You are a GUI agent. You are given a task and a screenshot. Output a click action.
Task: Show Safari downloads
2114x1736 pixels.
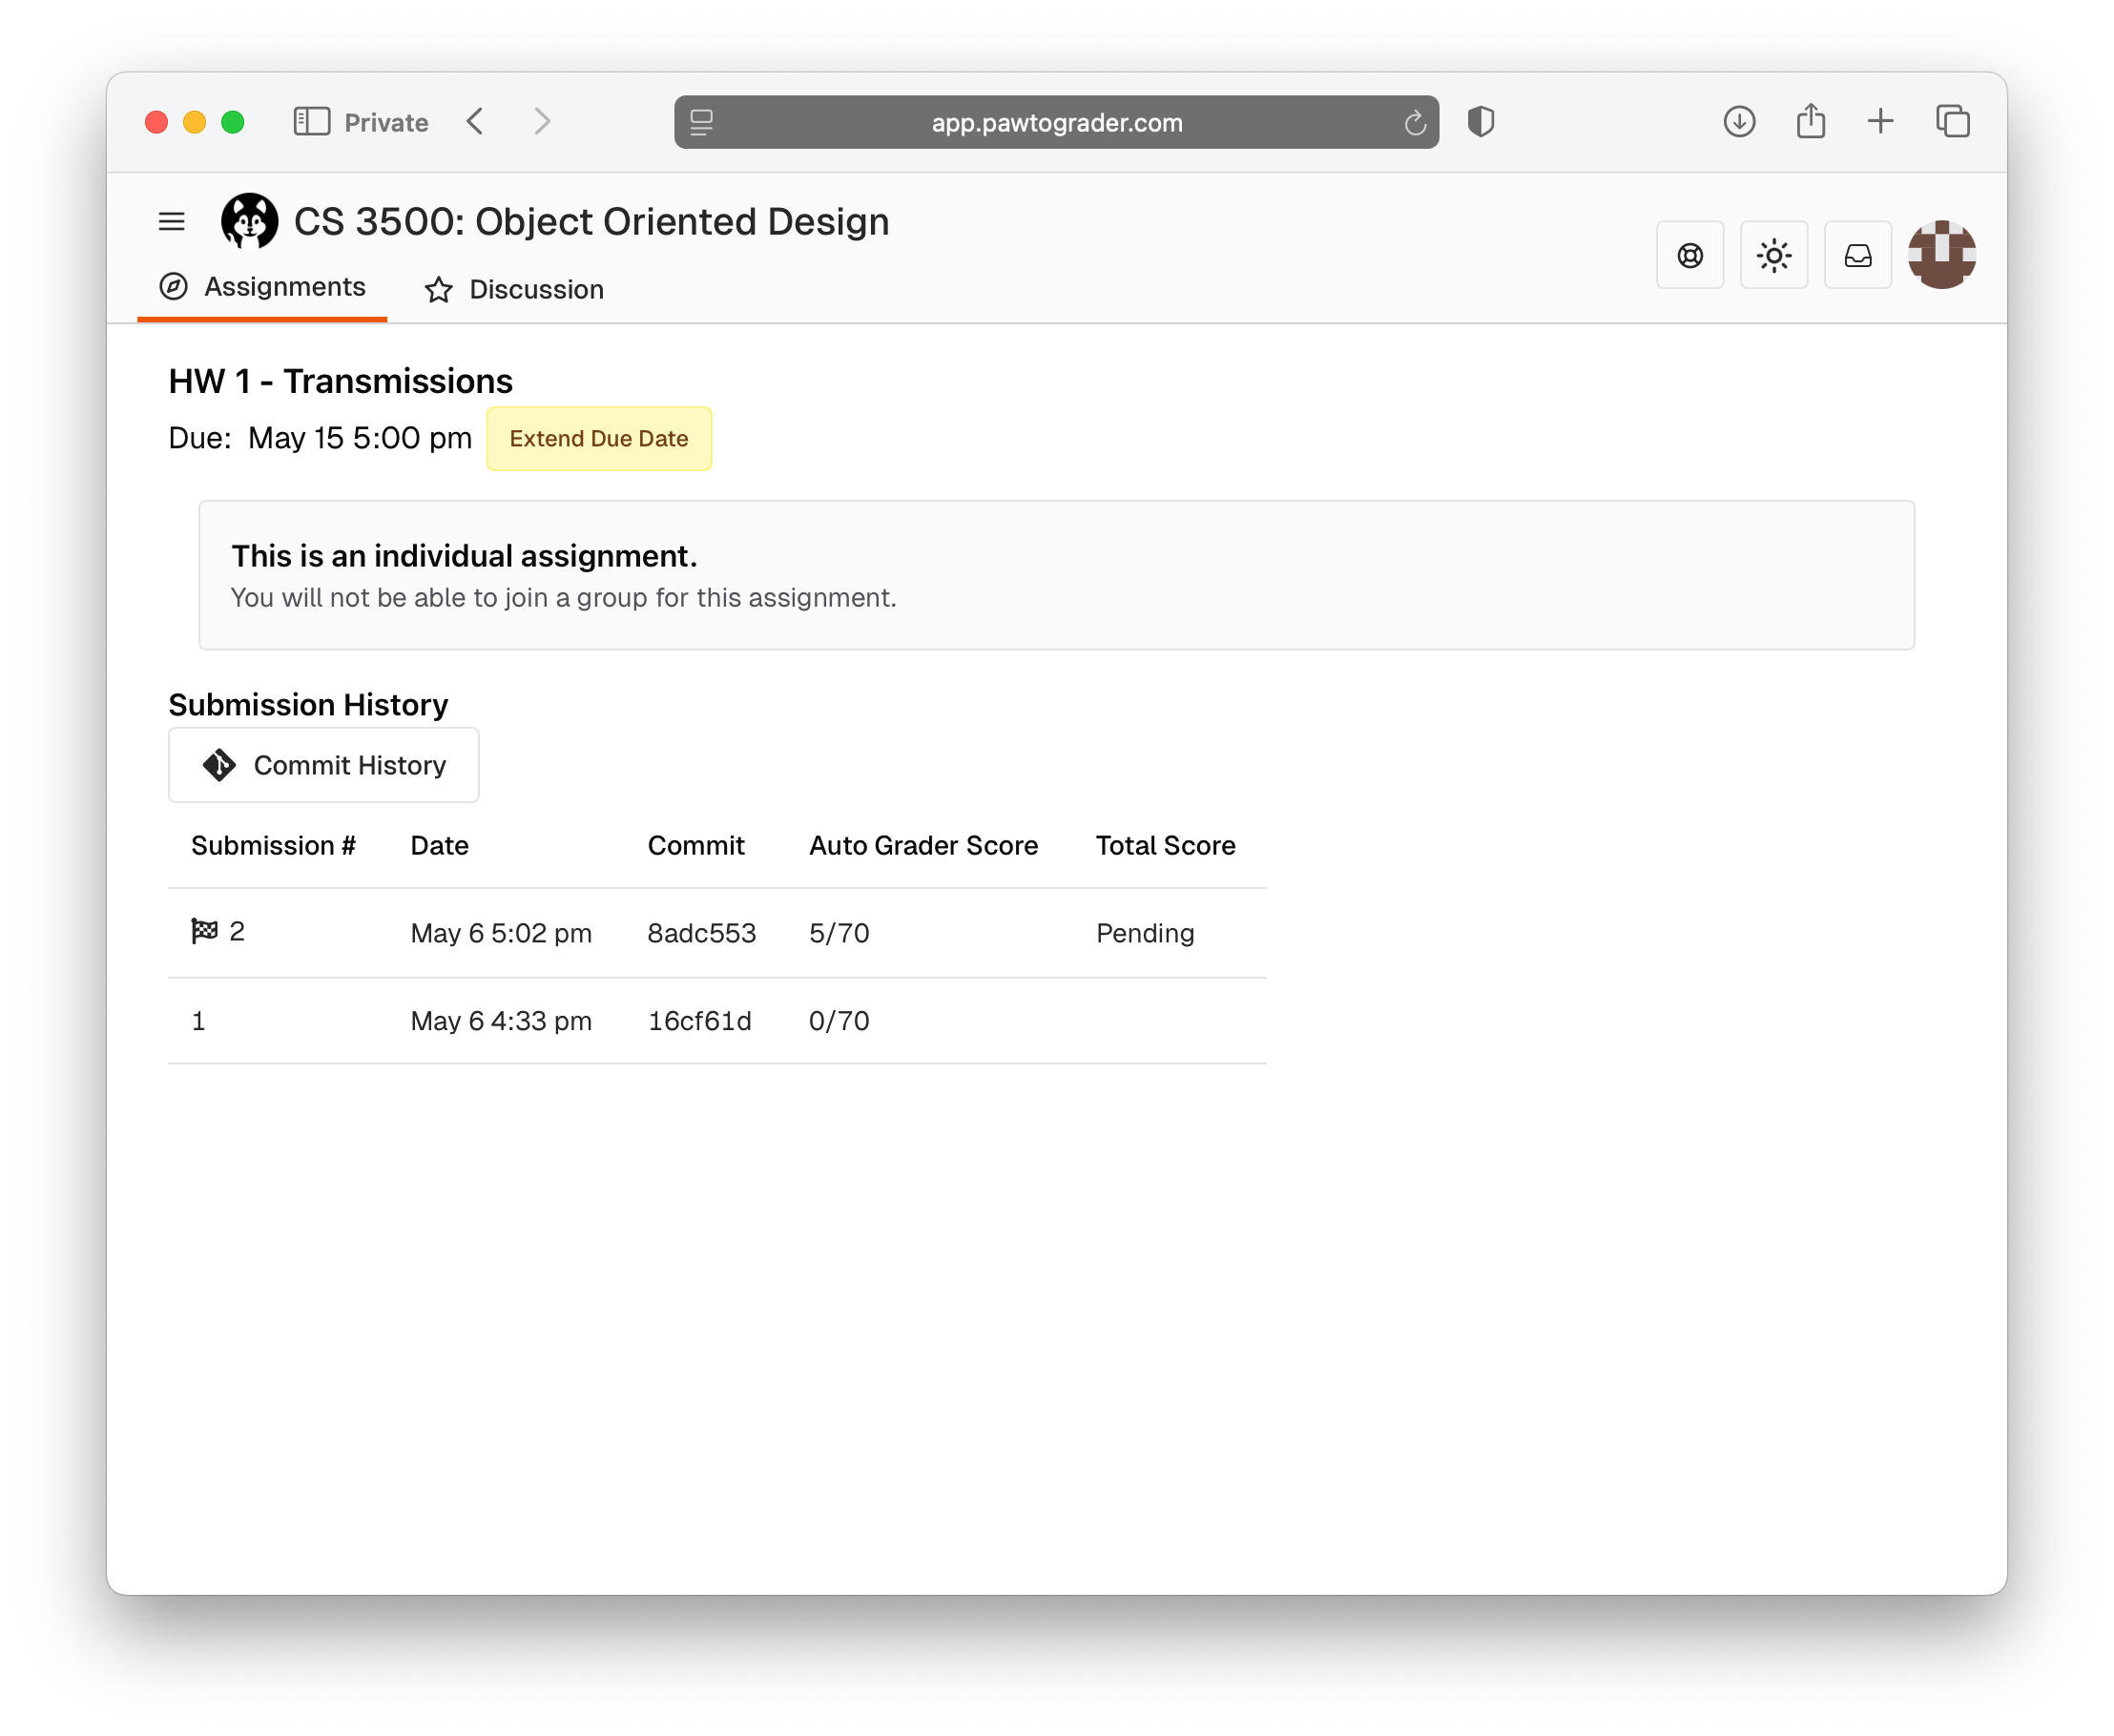point(1739,122)
